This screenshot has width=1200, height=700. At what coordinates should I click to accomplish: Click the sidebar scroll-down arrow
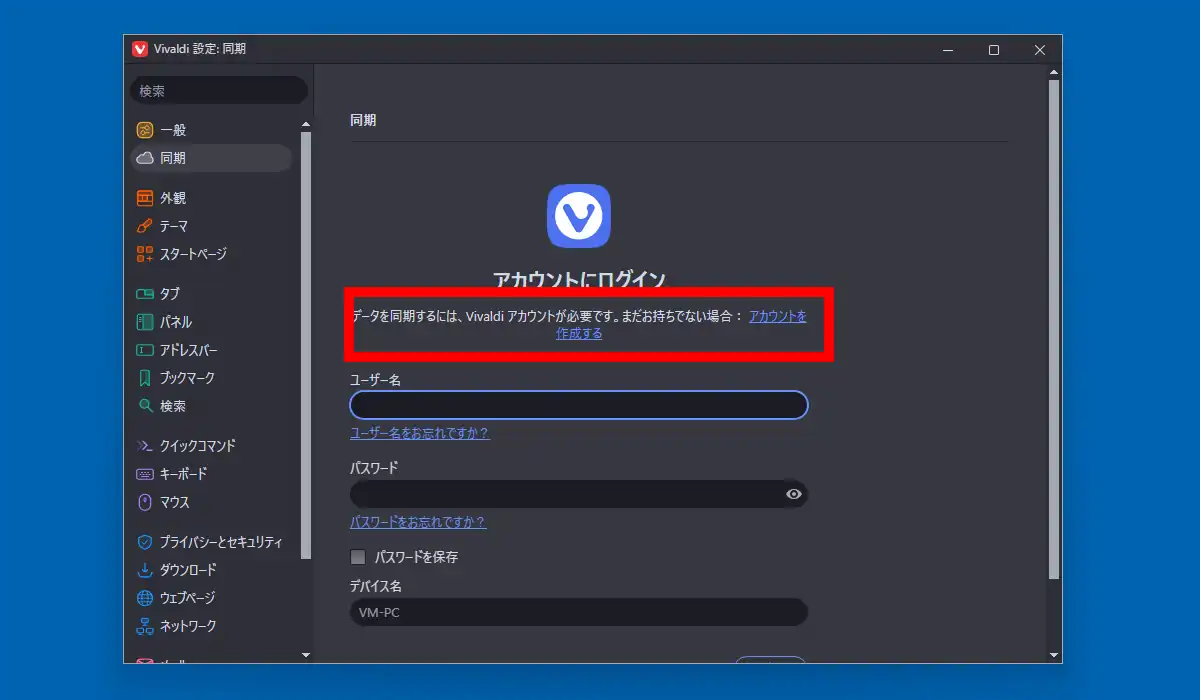pyautogui.click(x=306, y=655)
